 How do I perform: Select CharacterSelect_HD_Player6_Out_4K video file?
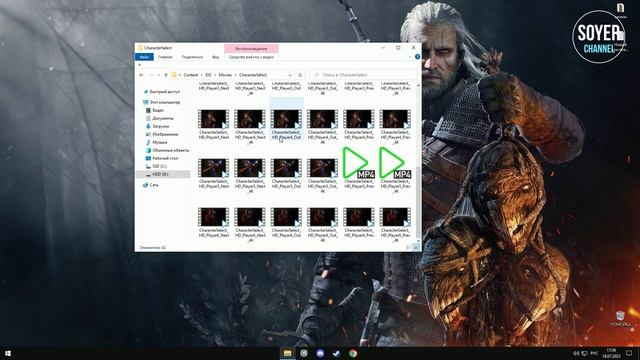[322, 224]
